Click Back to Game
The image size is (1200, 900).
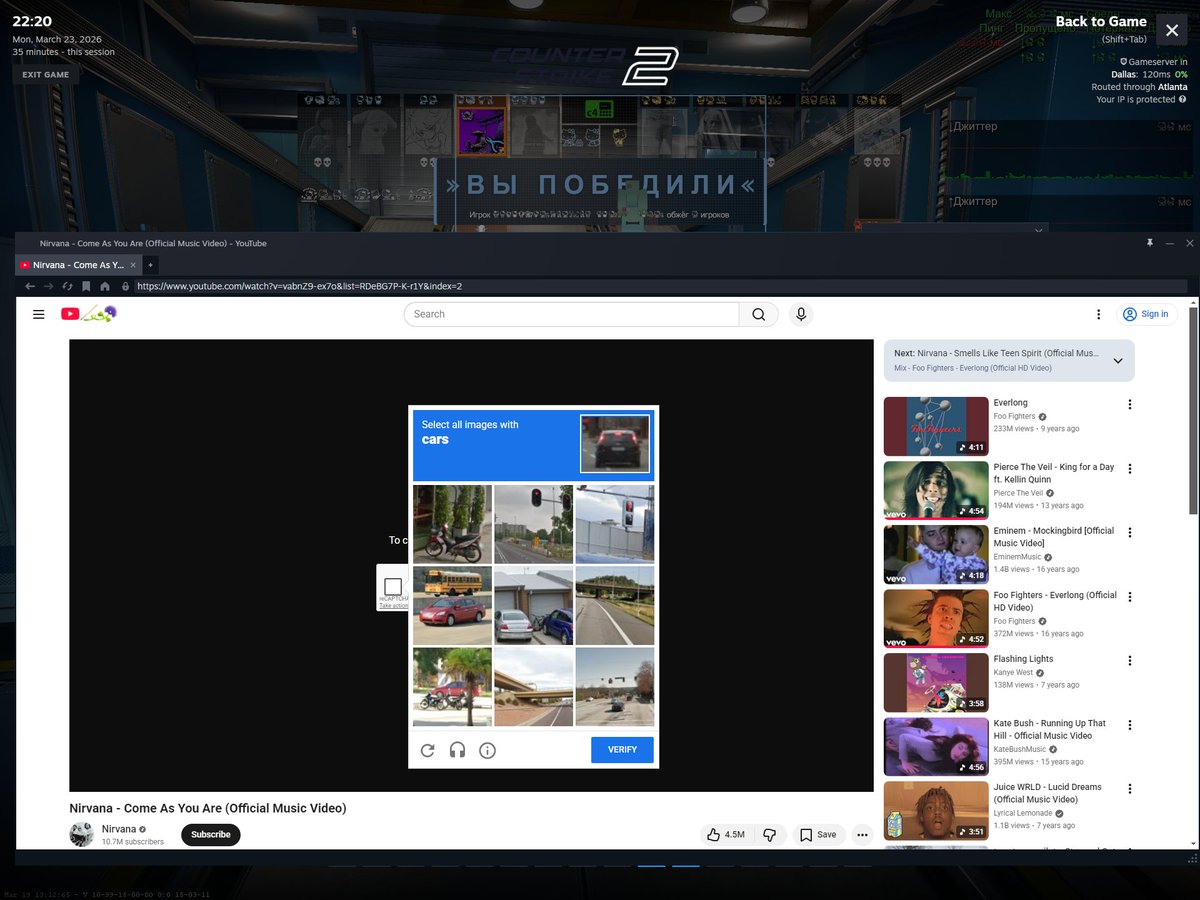coord(1101,22)
